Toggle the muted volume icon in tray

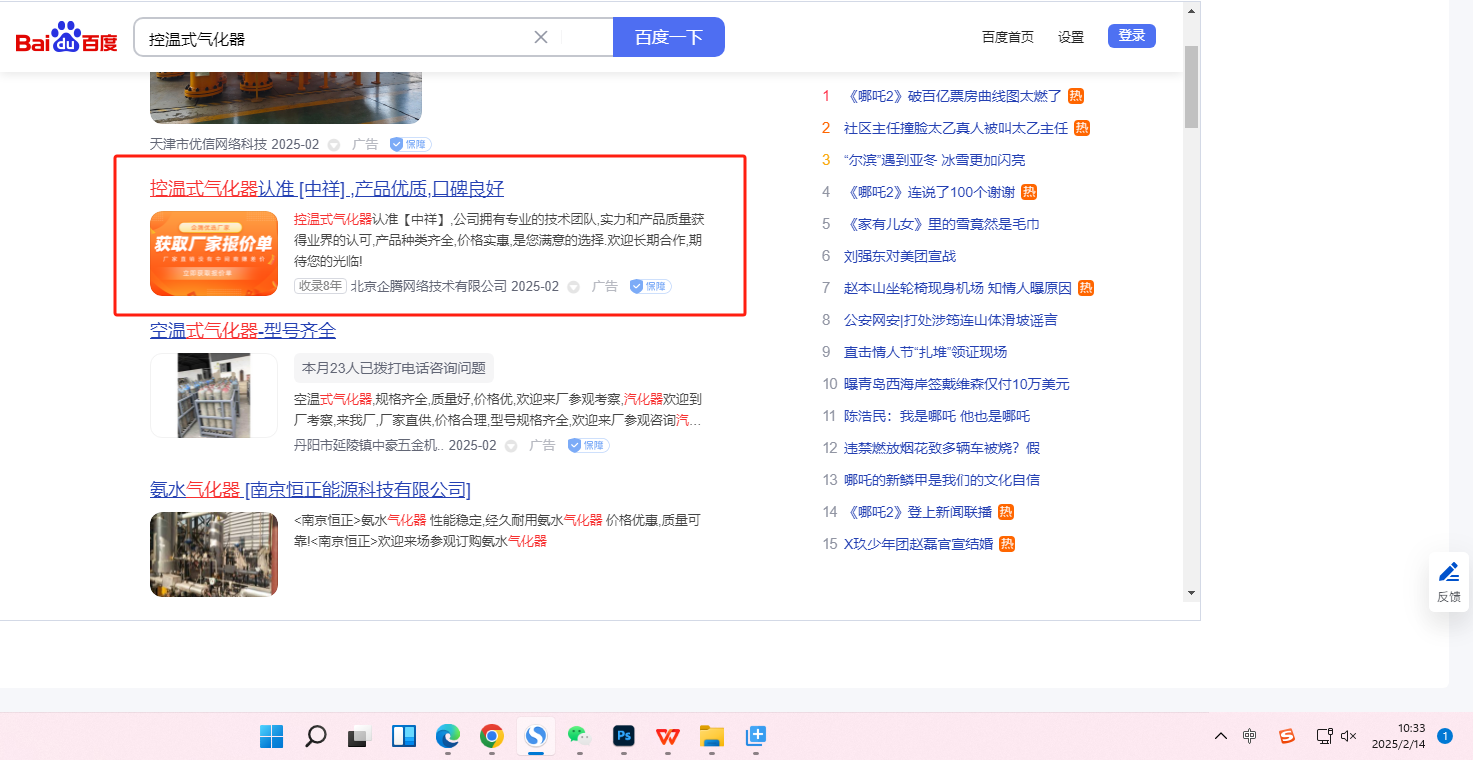coord(1348,737)
